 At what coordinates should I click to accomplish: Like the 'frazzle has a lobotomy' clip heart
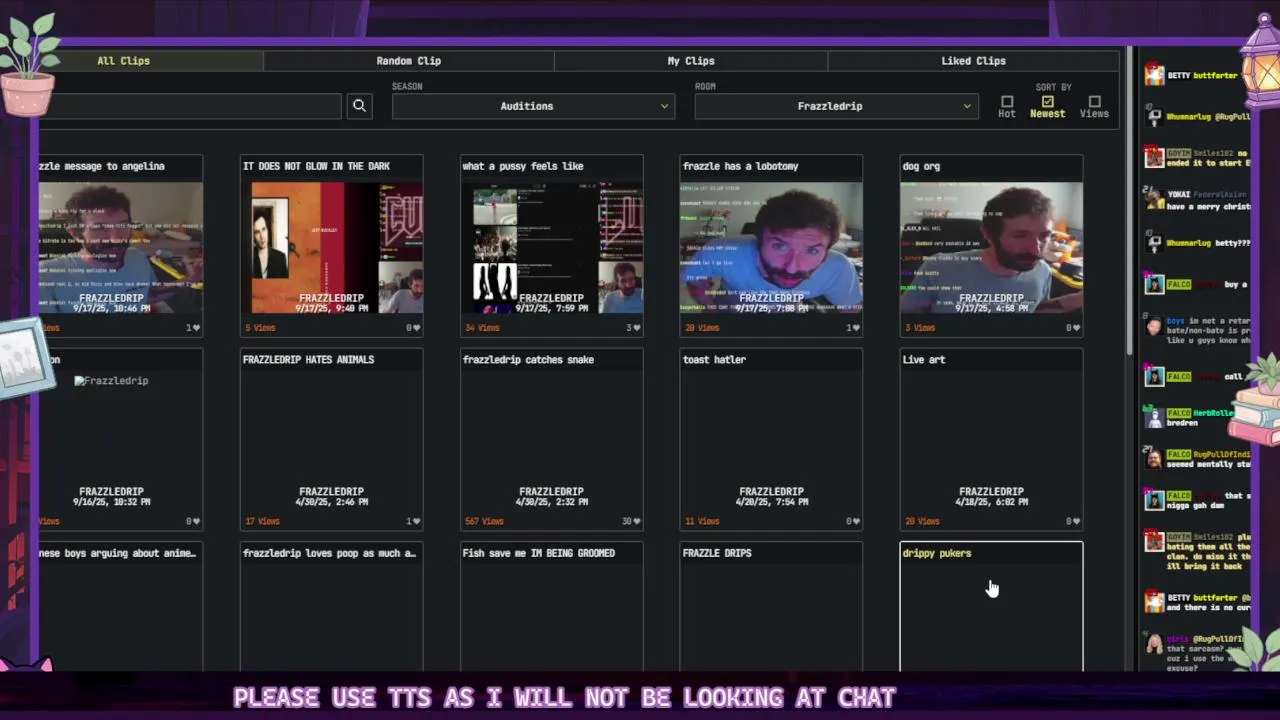[x=854, y=328]
